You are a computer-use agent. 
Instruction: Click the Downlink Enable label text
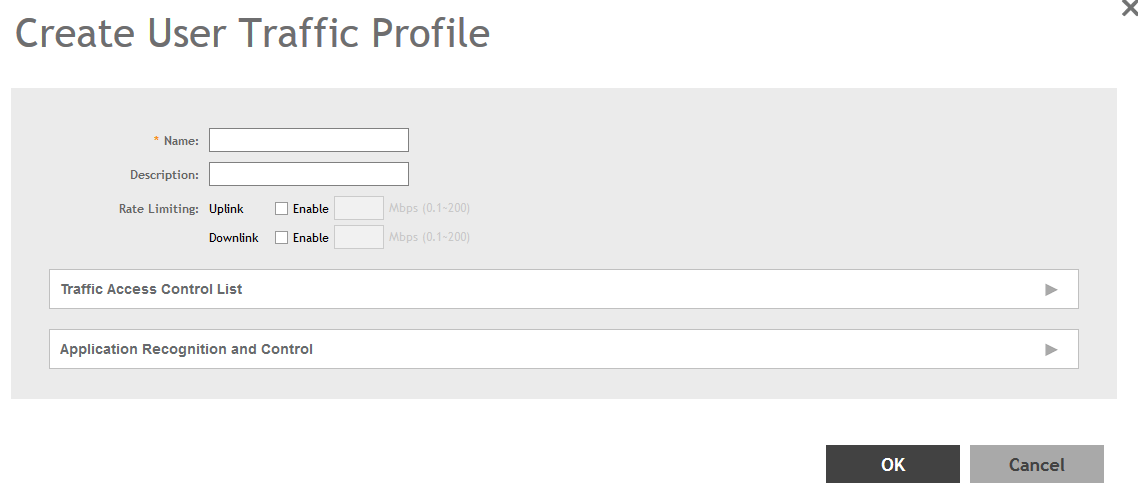pos(310,238)
